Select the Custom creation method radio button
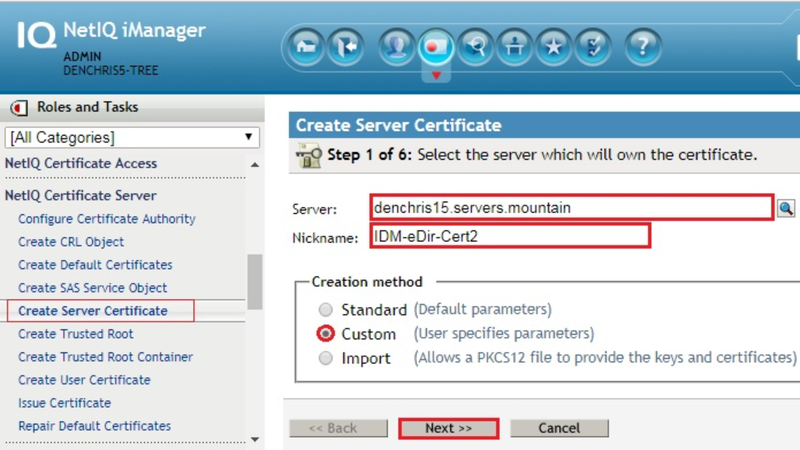This screenshot has height=450, width=800. click(326, 334)
